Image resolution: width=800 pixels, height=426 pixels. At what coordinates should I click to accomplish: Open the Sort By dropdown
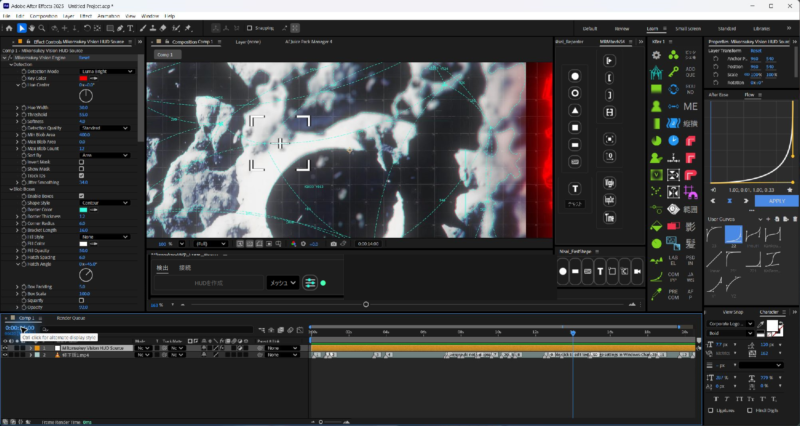click(x=105, y=155)
